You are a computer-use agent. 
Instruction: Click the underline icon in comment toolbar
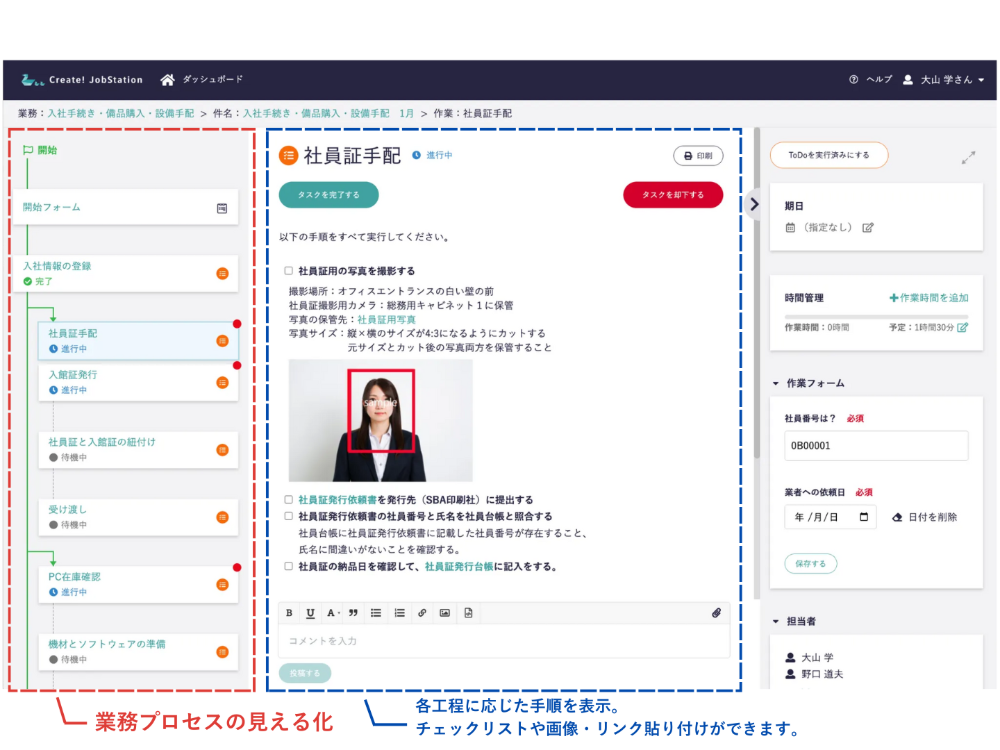(x=311, y=613)
